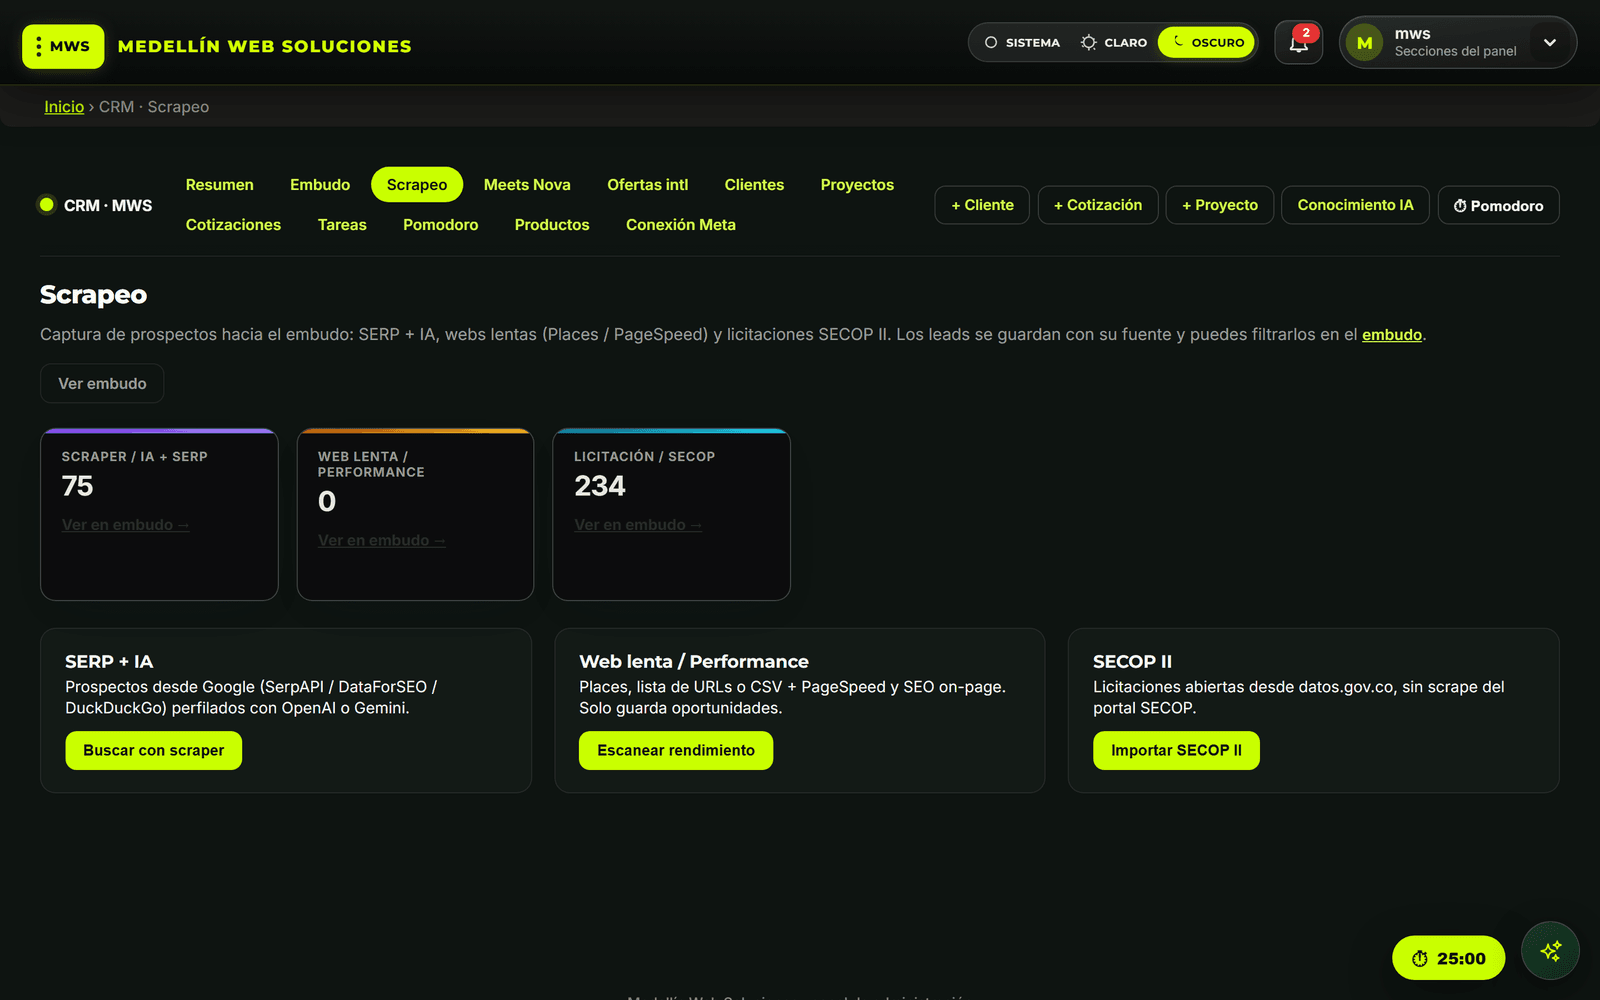Click the + Proyecto button
Image resolution: width=1600 pixels, height=1000 pixels.
point(1220,205)
